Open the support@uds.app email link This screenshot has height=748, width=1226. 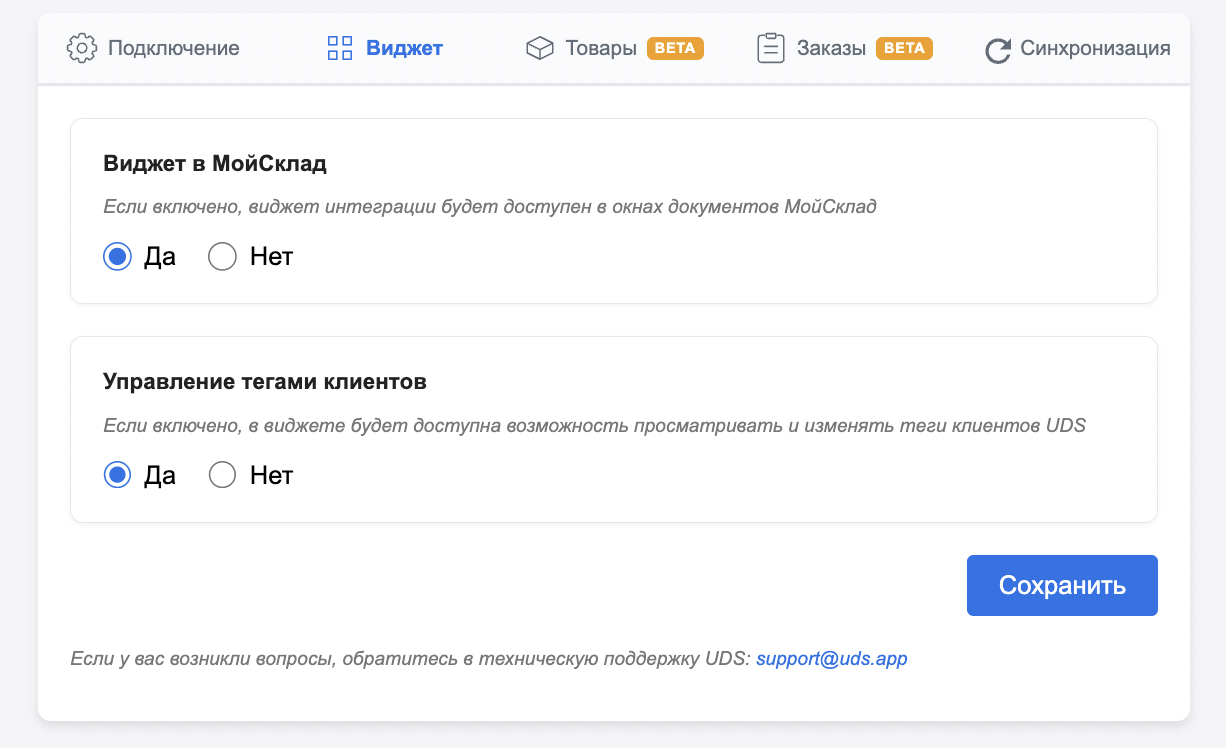click(x=832, y=659)
